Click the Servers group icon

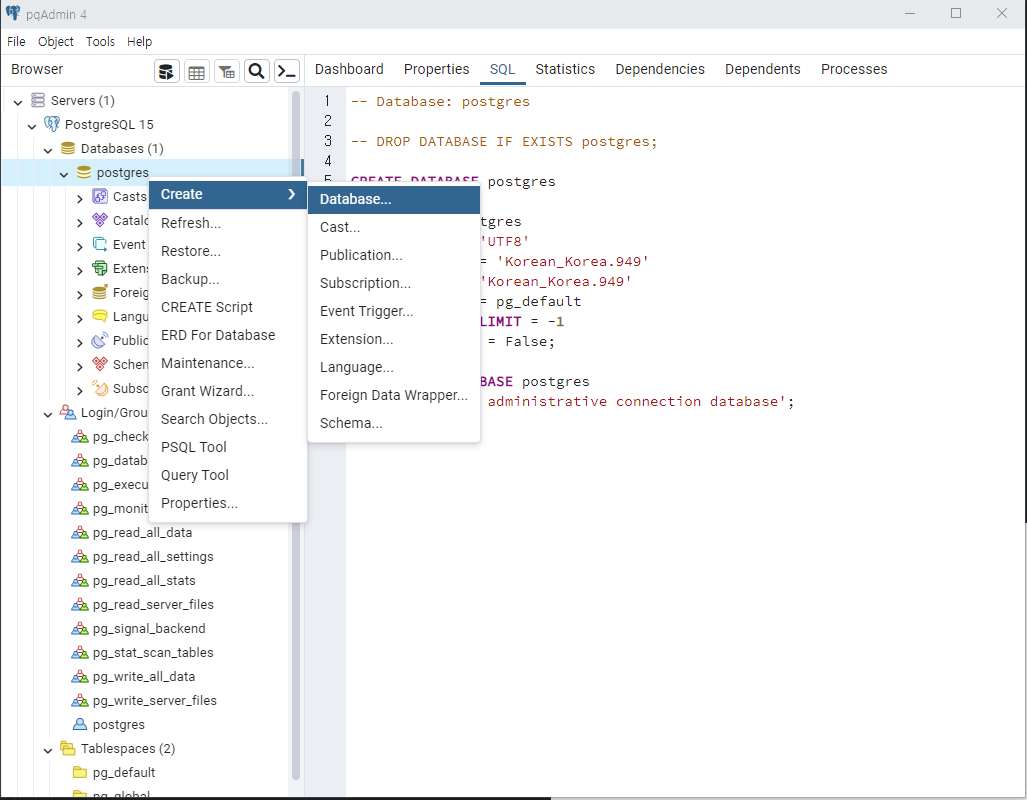[x=39, y=100]
